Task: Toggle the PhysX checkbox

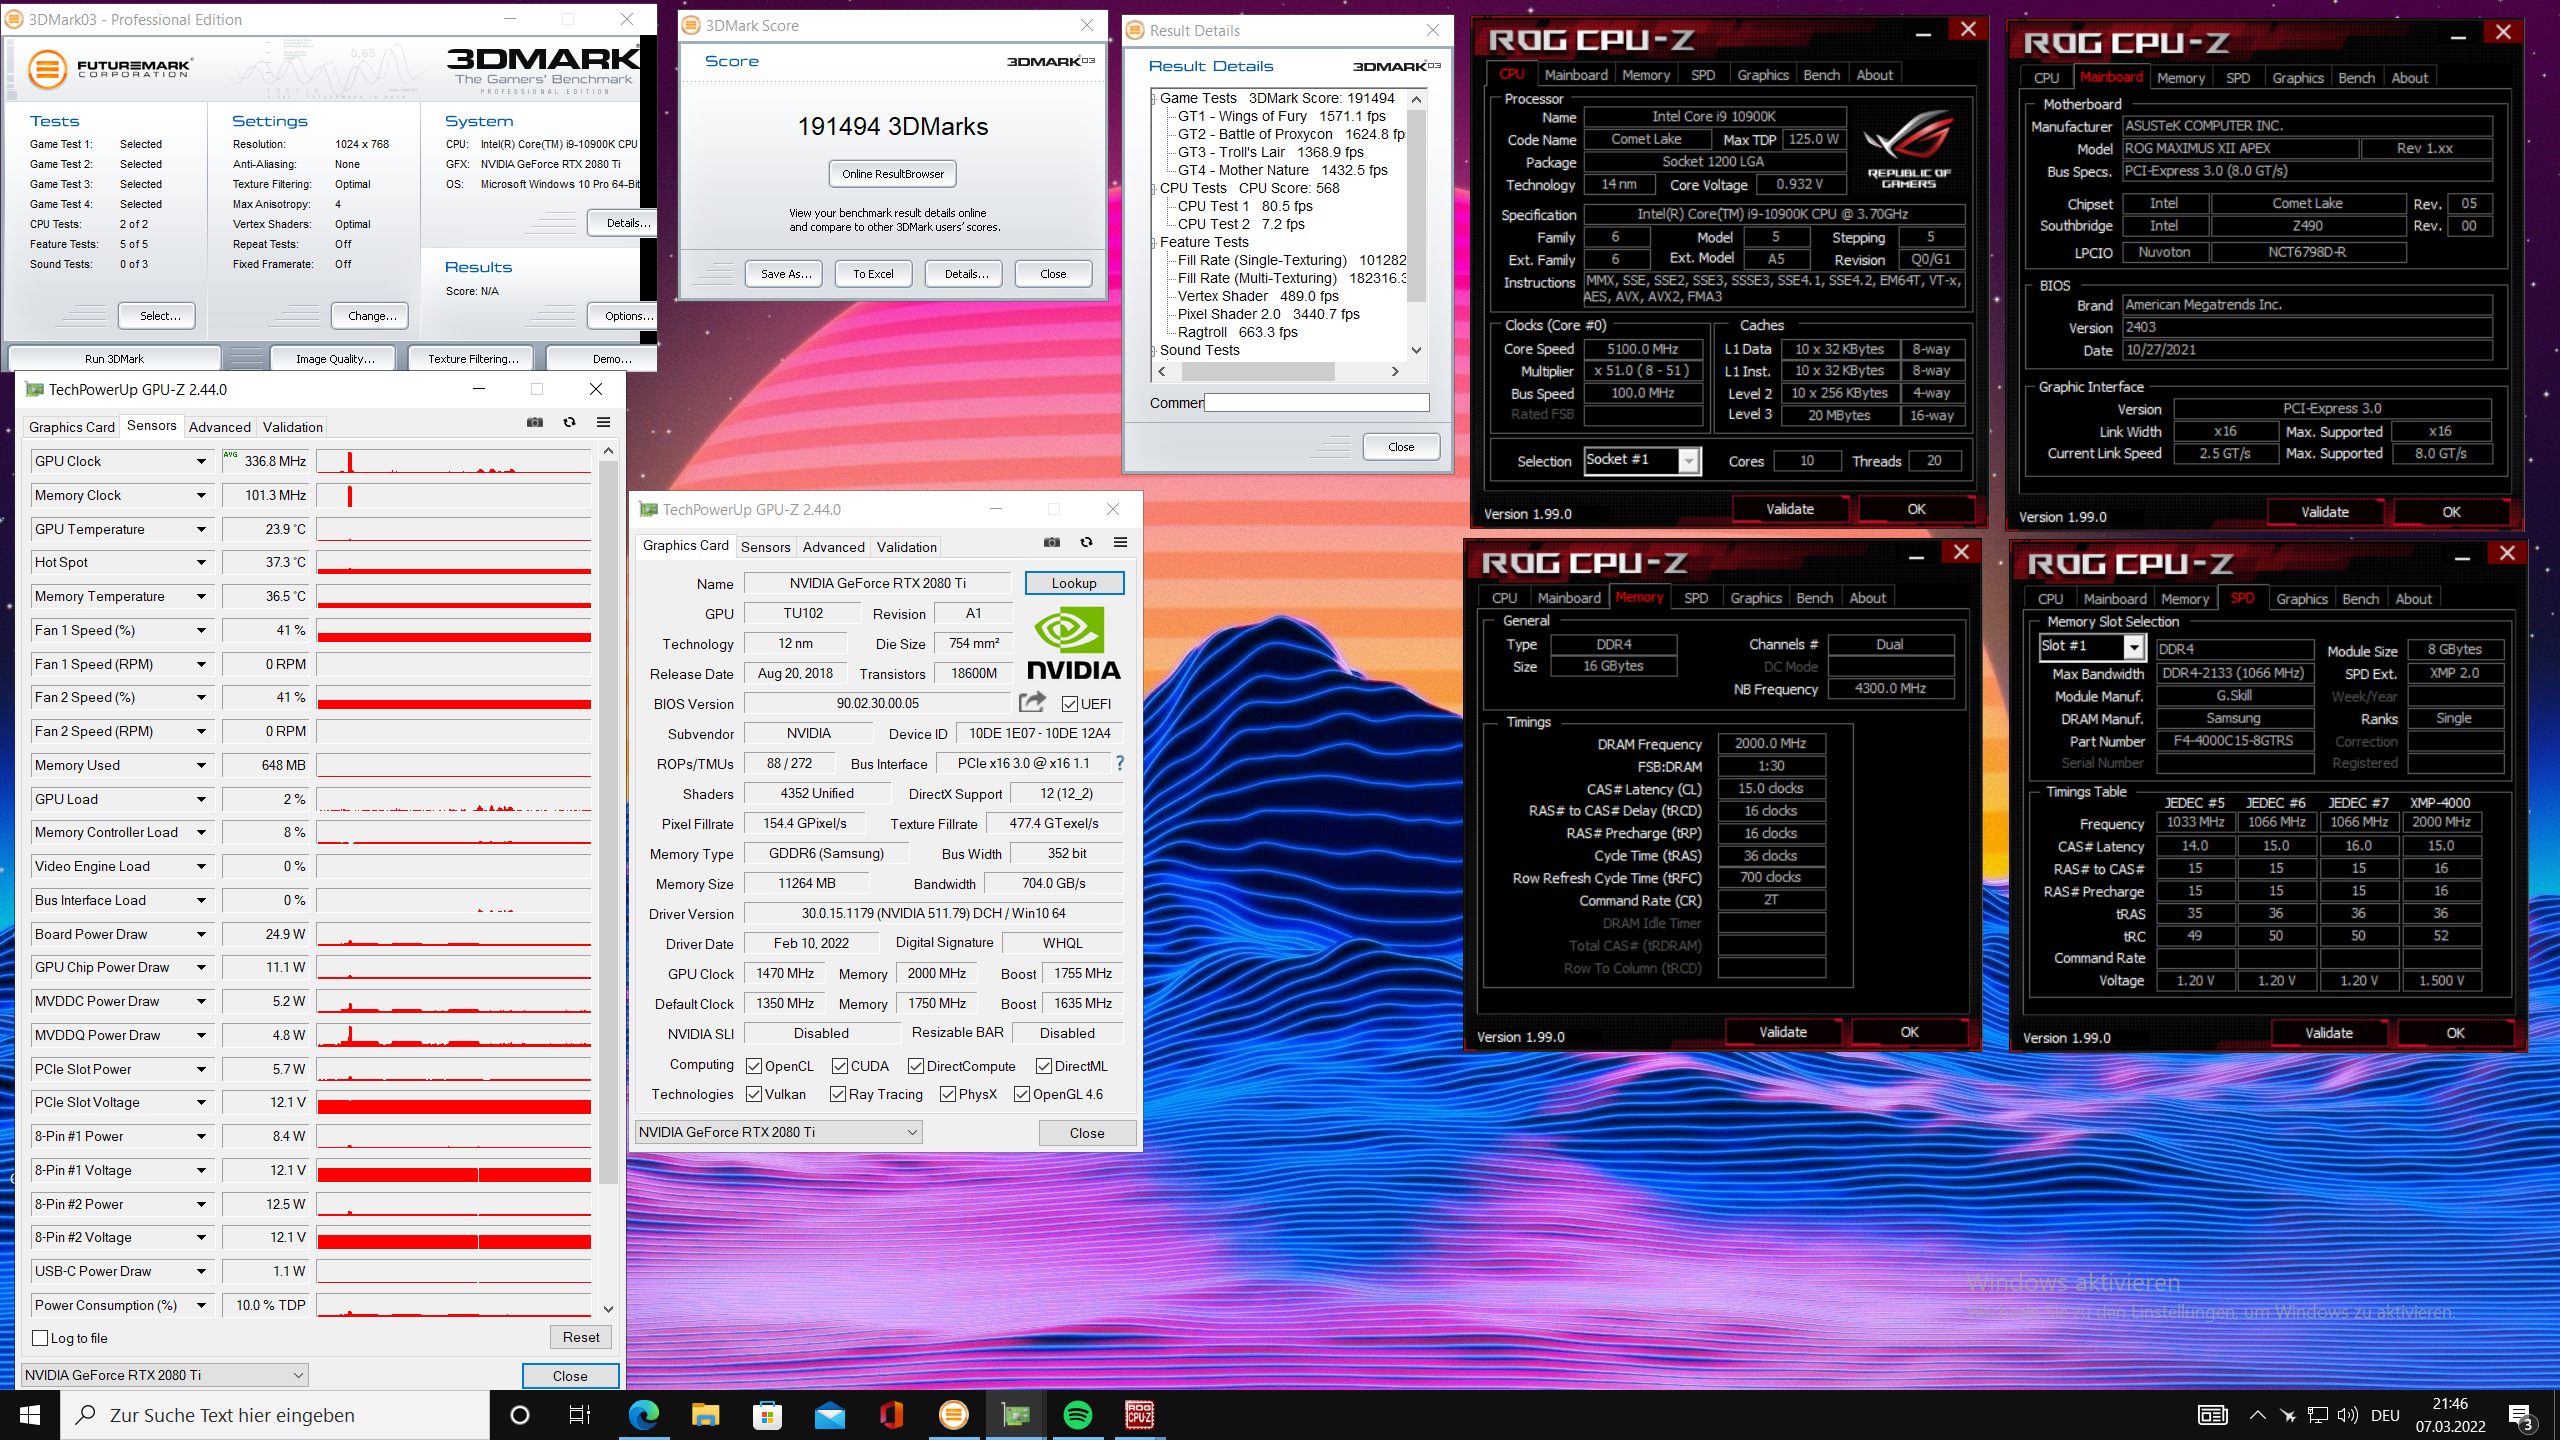Action: click(x=948, y=1094)
